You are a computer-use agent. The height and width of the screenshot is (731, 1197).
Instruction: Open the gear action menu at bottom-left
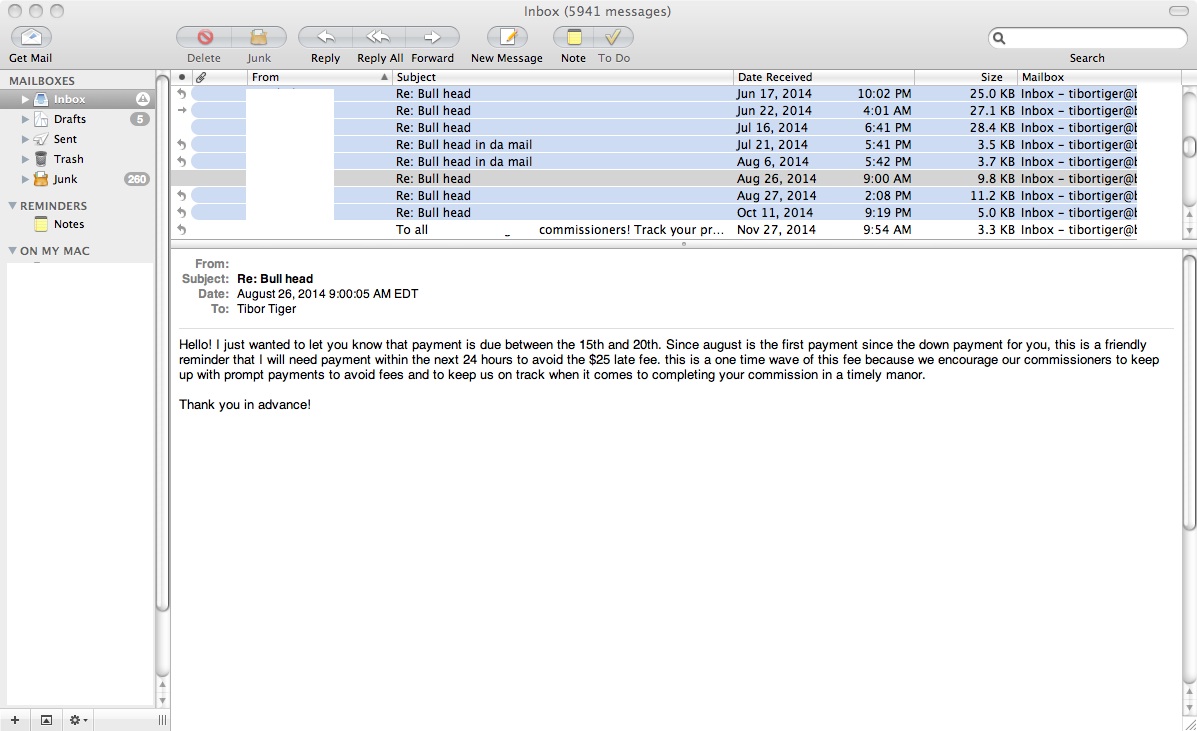77,720
